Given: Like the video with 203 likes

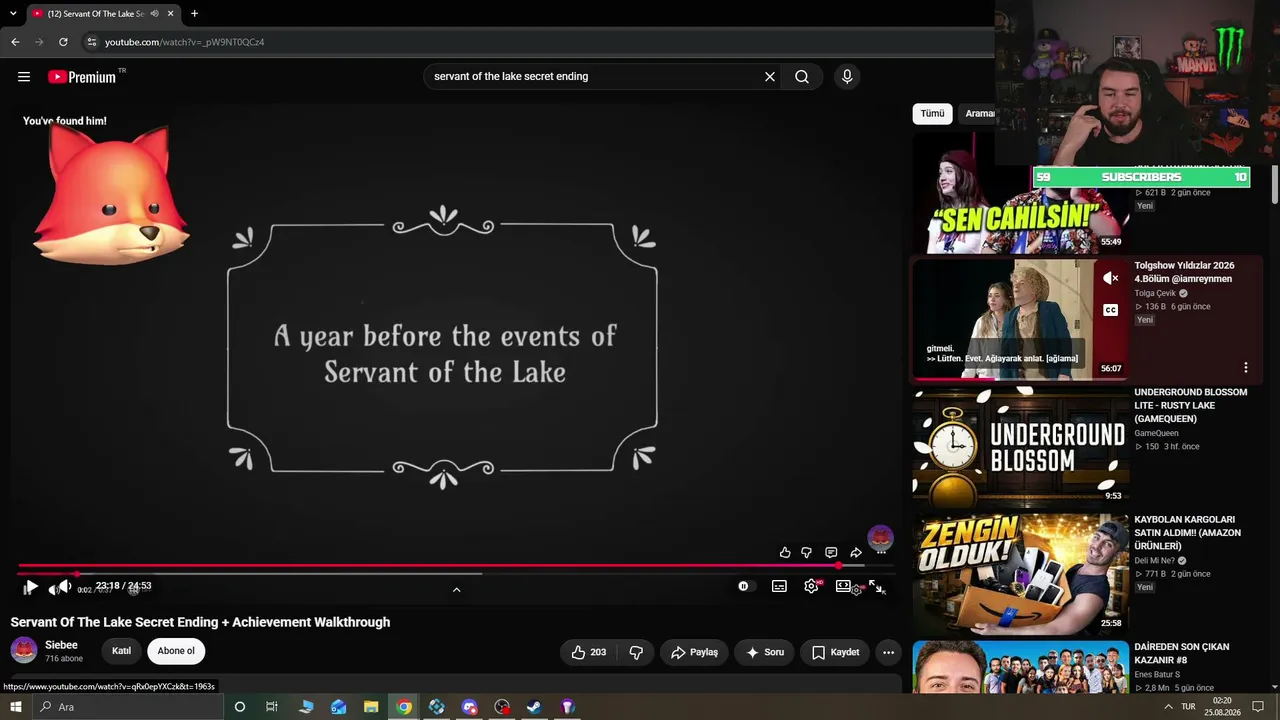Looking at the screenshot, I should pos(589,652).
